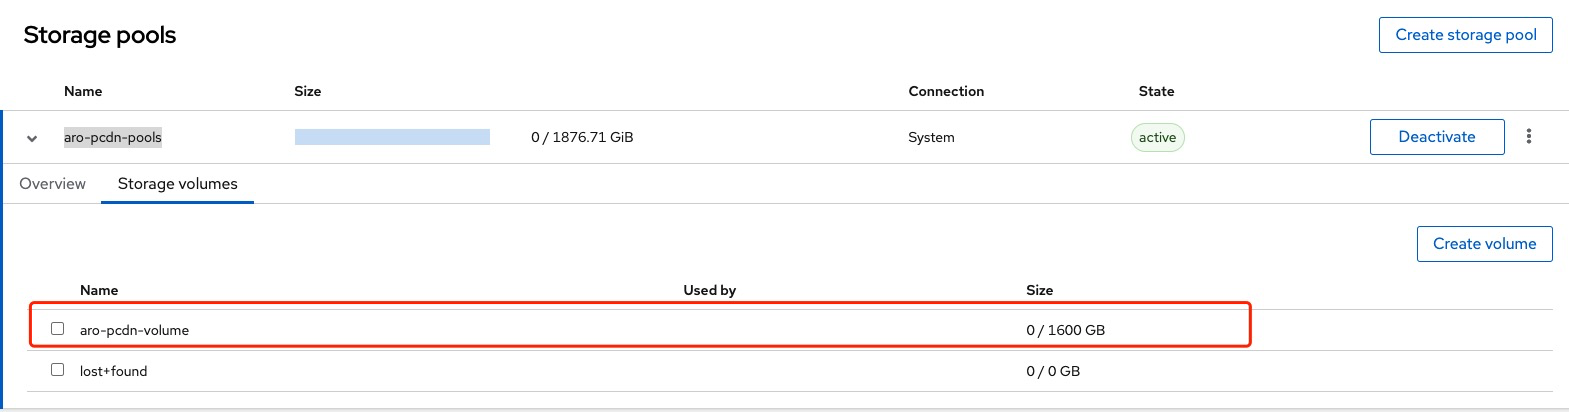Click the Storage pools page heading
Image resolution: width=1569 pixels, height=412 pixels.
pyautogui.click(x=100, y=35)
